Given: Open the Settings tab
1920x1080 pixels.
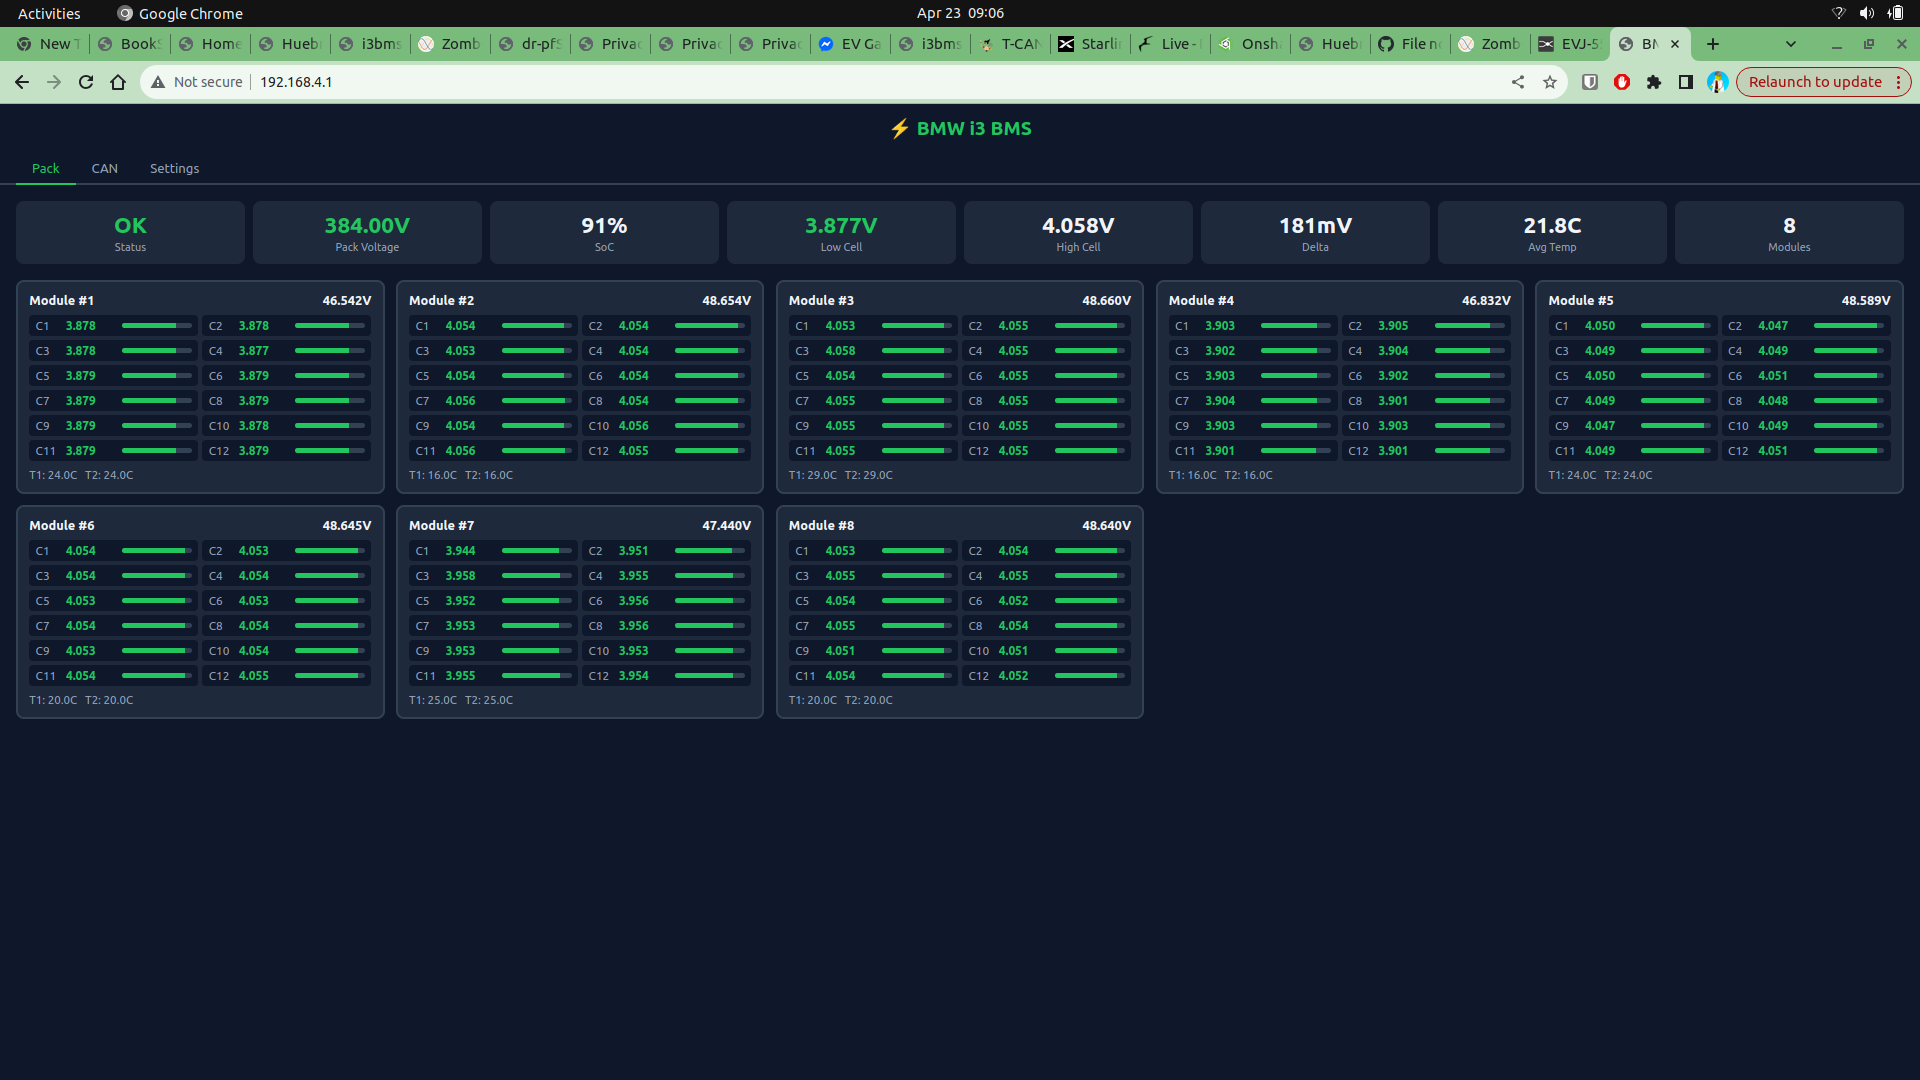Looking at the screenshot, I should tap(174, 168).
